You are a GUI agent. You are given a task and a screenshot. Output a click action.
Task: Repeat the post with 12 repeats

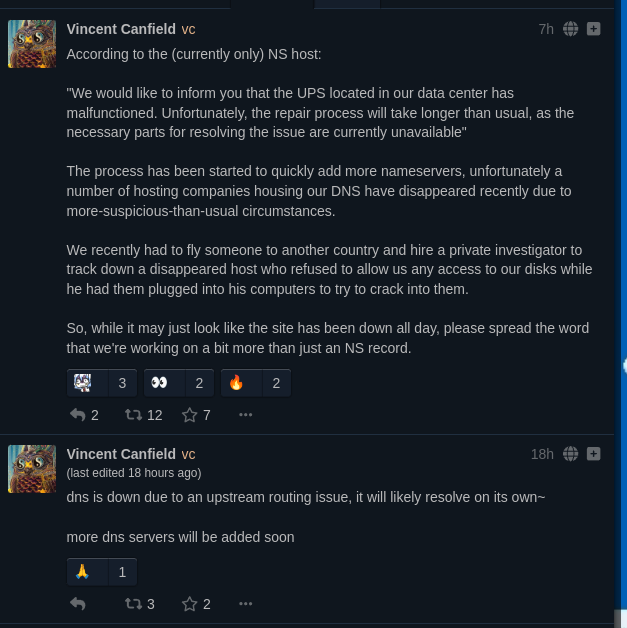pyautogui.click(x=133, y=414)
